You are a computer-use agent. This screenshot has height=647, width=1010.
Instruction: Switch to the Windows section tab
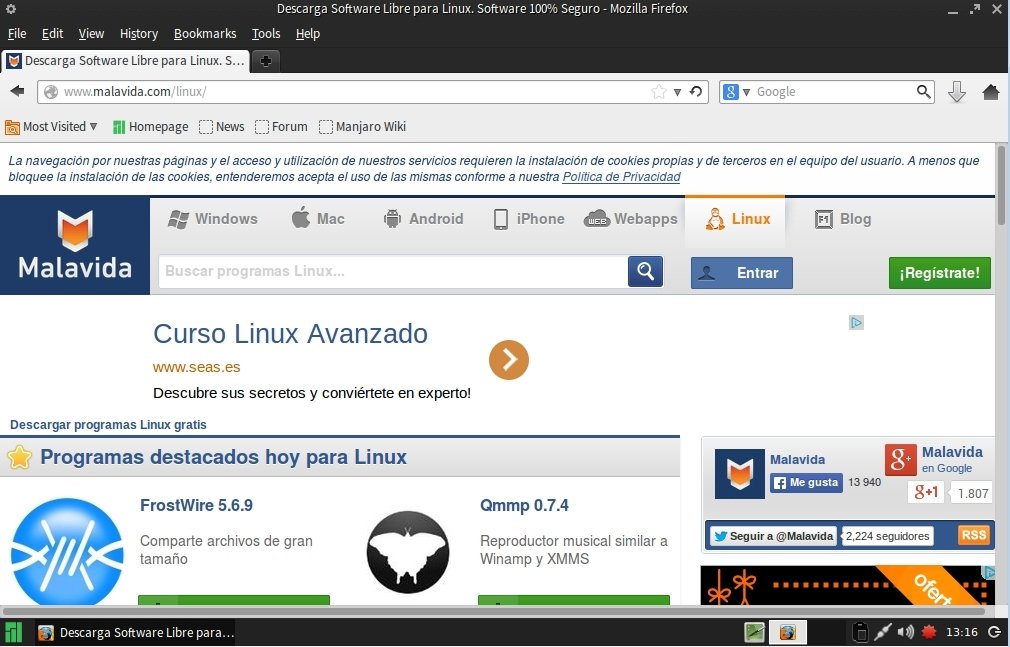click(213, 219)
